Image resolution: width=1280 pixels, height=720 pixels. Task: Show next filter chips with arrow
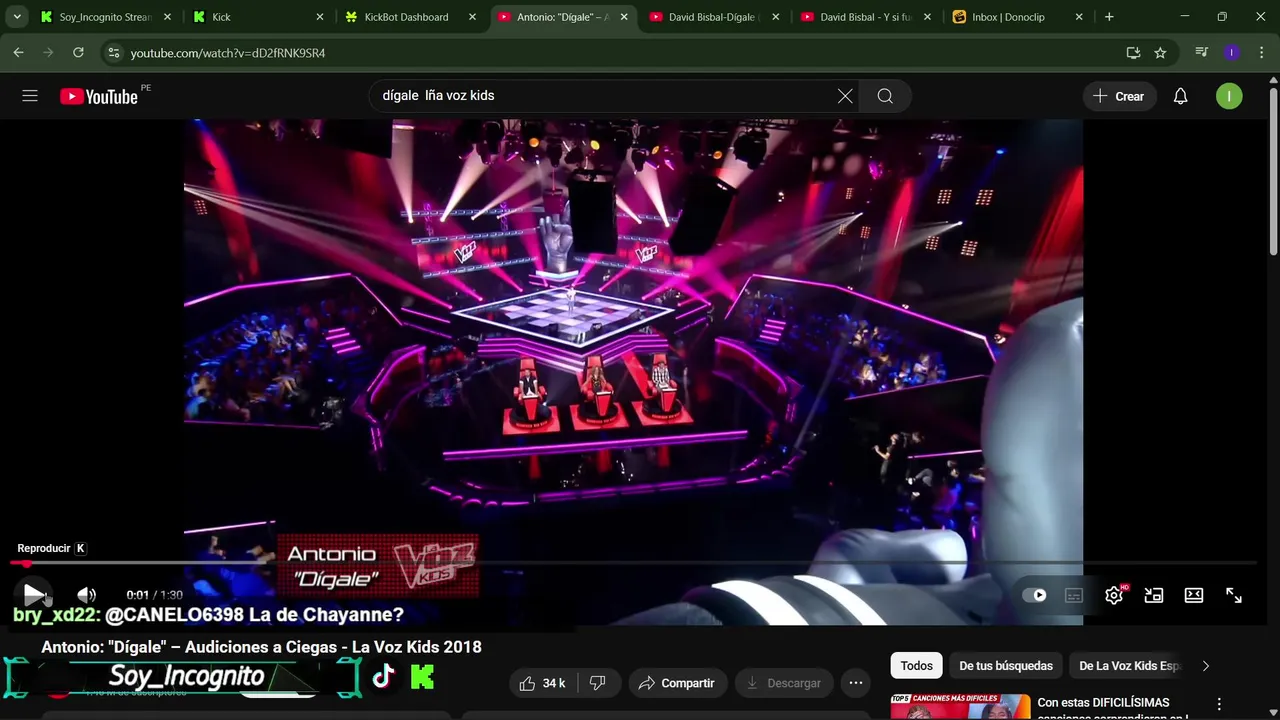click(x=1205, y=666)
